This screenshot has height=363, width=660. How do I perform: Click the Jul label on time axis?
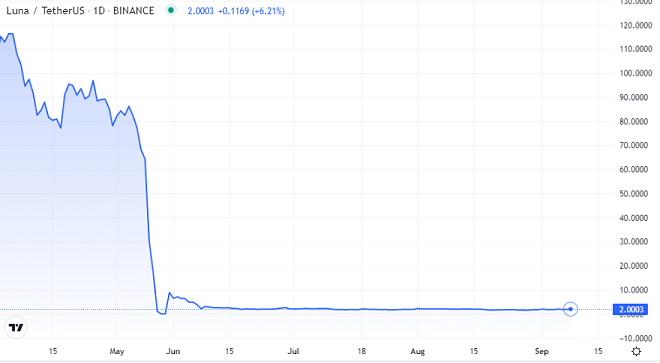coord(293,351)
